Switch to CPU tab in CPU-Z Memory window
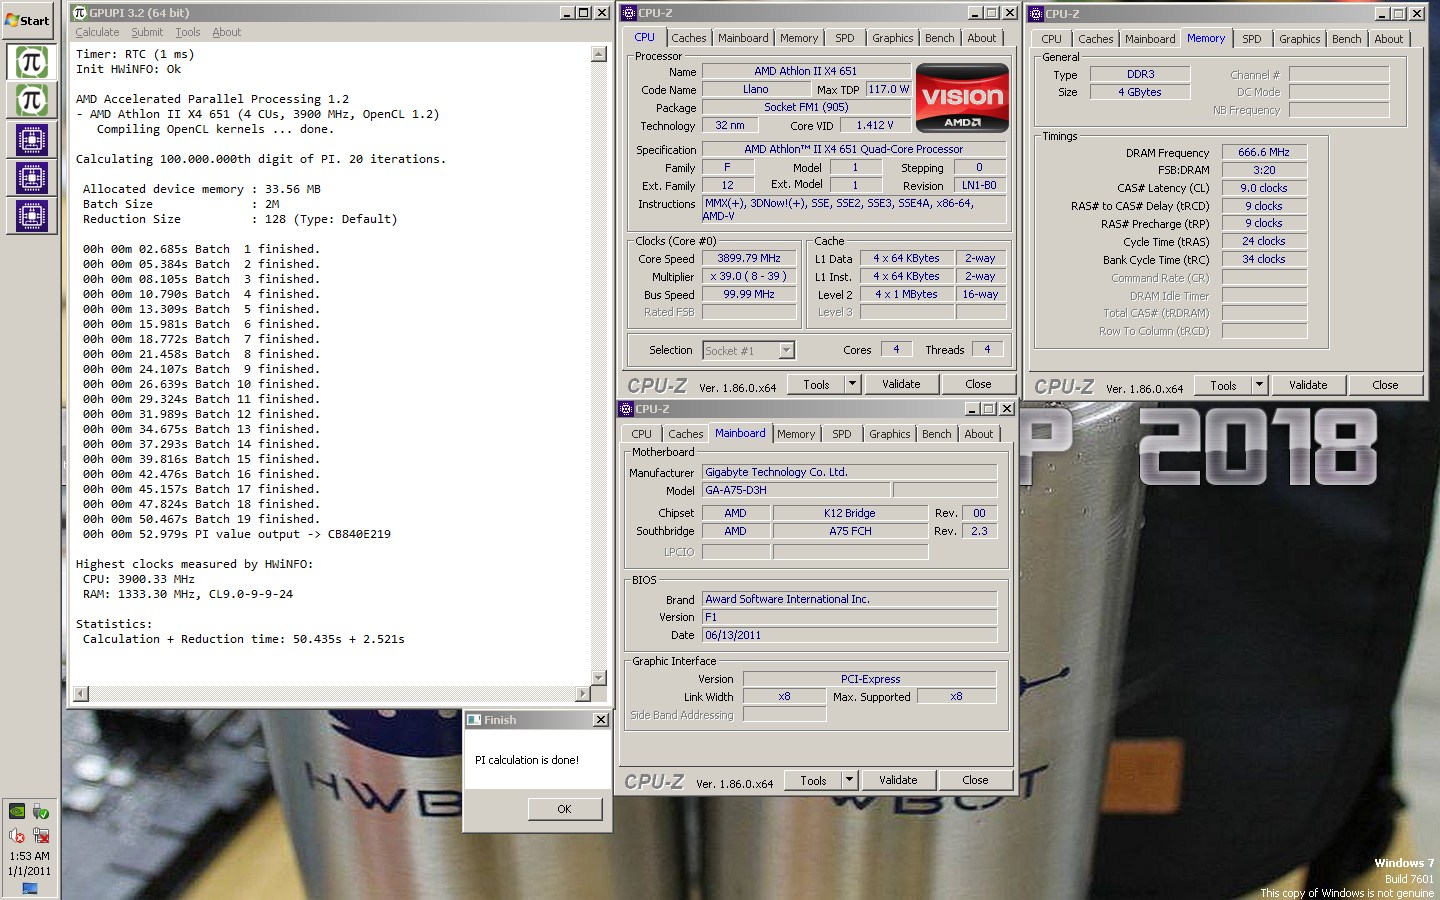 [1051, 39]
